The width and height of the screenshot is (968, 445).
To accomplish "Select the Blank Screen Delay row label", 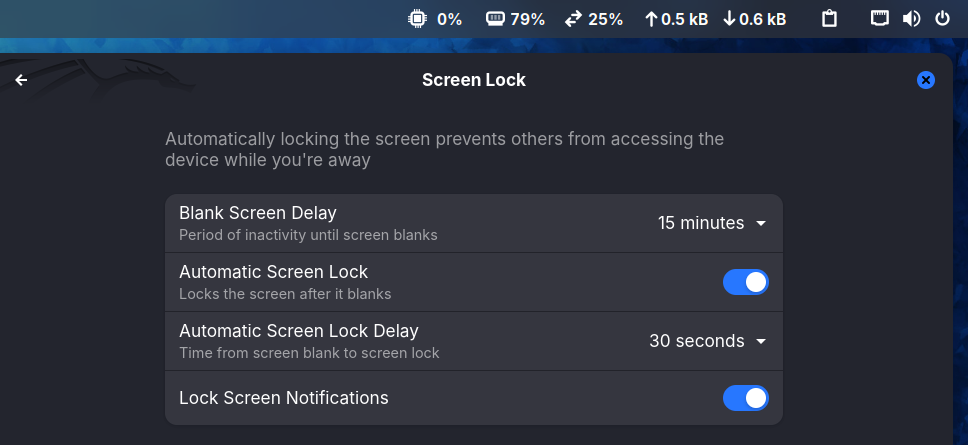I will point(258,213).
